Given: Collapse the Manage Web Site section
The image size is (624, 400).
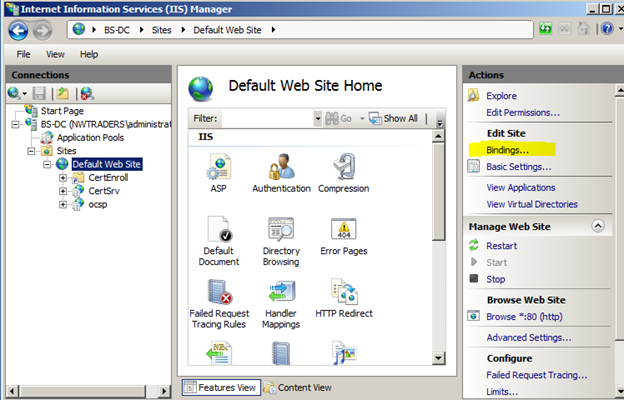Looking at the screenshot, I should [x=598, y=226].
